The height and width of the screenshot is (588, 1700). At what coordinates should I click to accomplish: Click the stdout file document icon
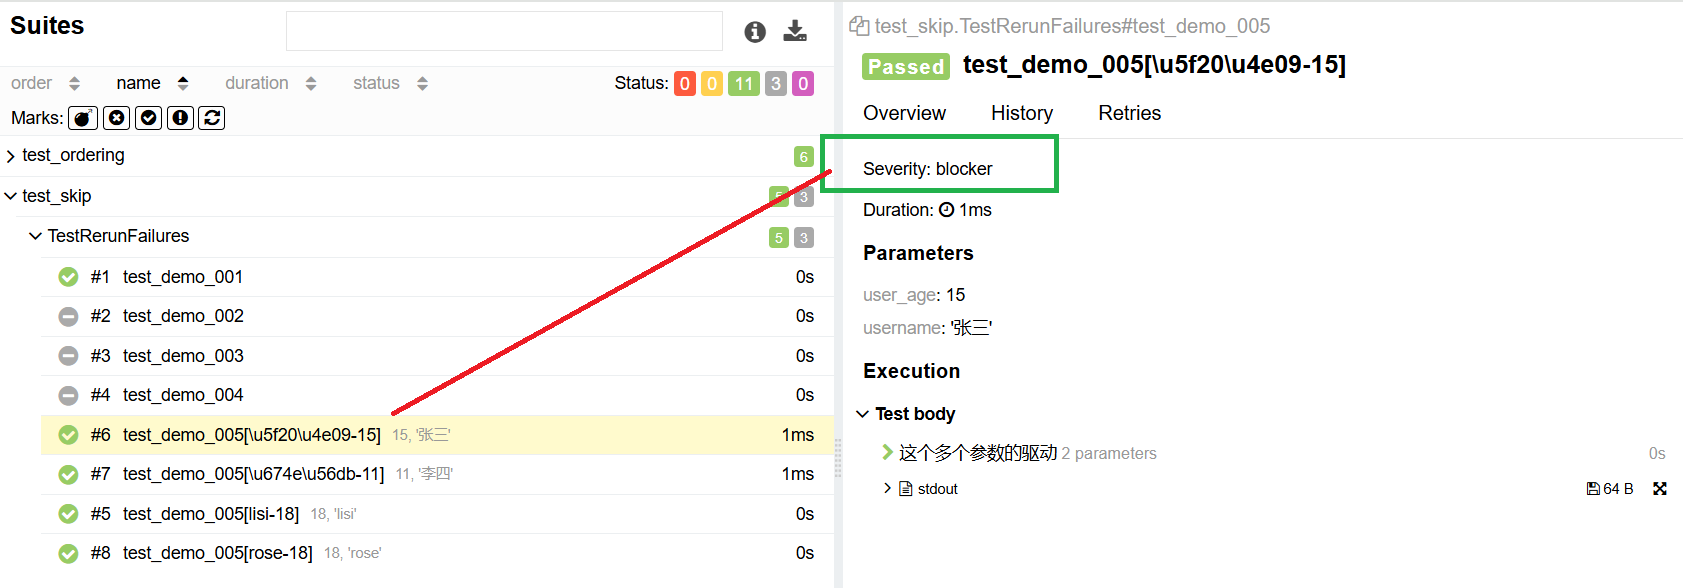pos(906,489)
